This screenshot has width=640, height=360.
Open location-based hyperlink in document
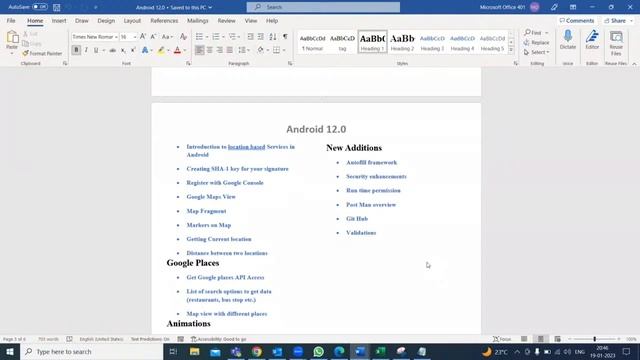247,147
